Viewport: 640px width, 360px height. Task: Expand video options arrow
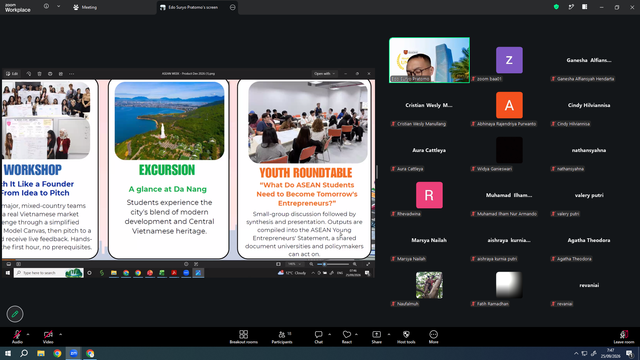point(60,334)
